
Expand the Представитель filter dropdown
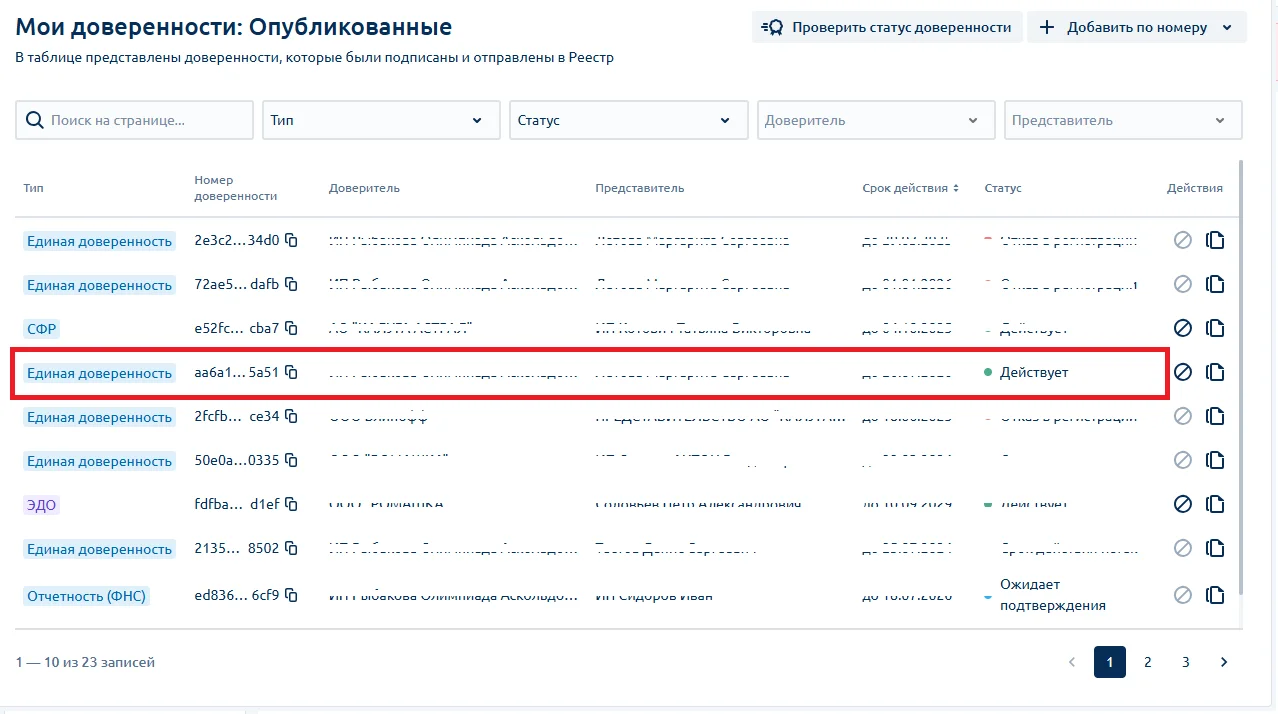(1123, 120)
